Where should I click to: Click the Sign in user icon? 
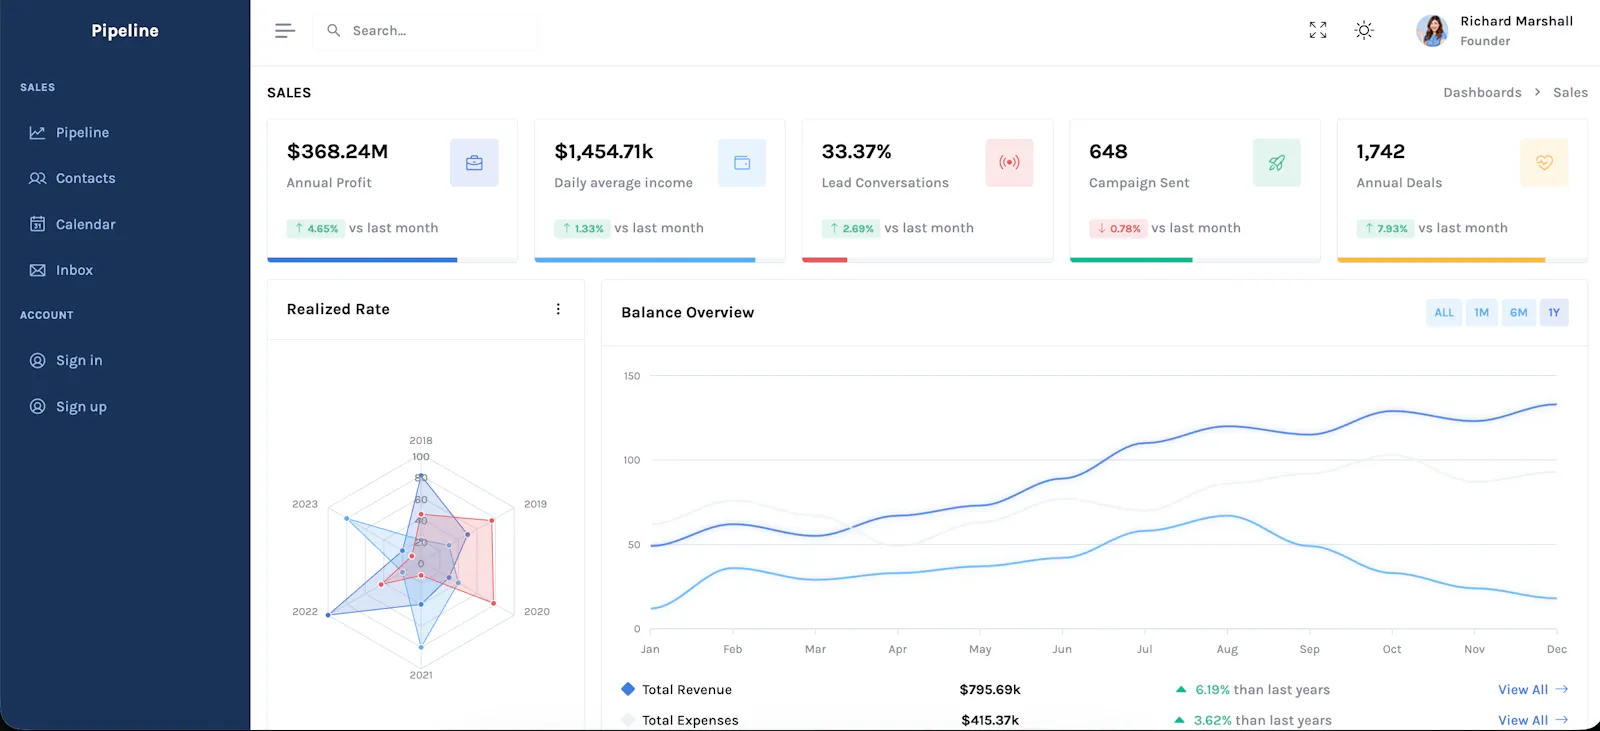click(x=37, y=360)
